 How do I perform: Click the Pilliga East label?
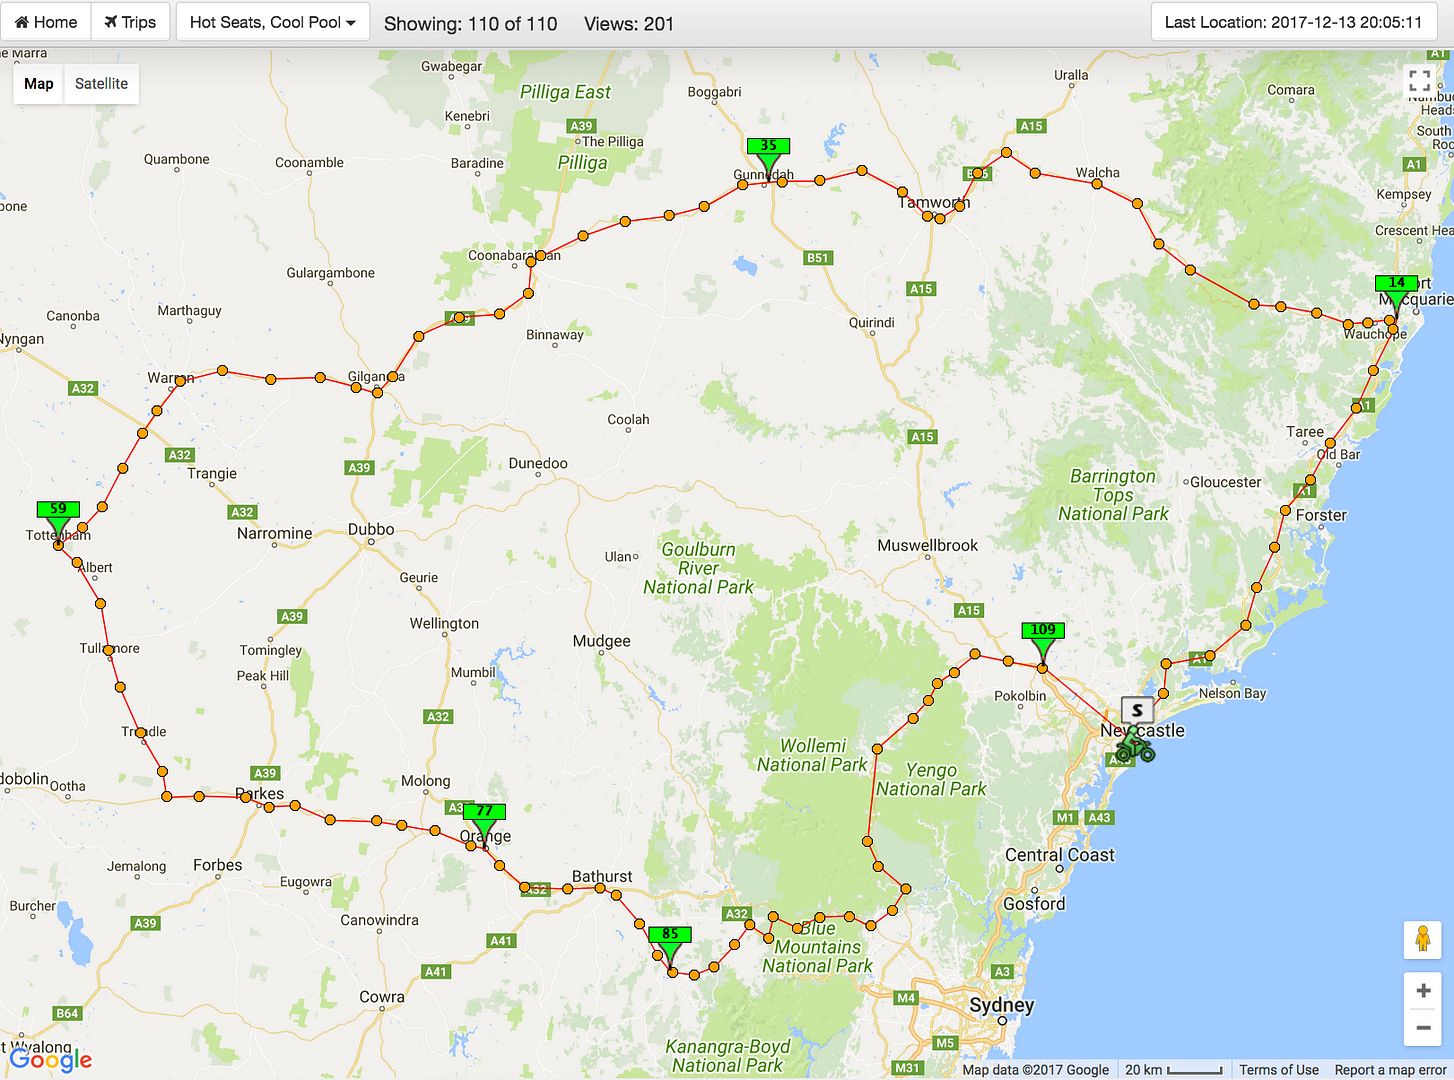click(565, 92)
